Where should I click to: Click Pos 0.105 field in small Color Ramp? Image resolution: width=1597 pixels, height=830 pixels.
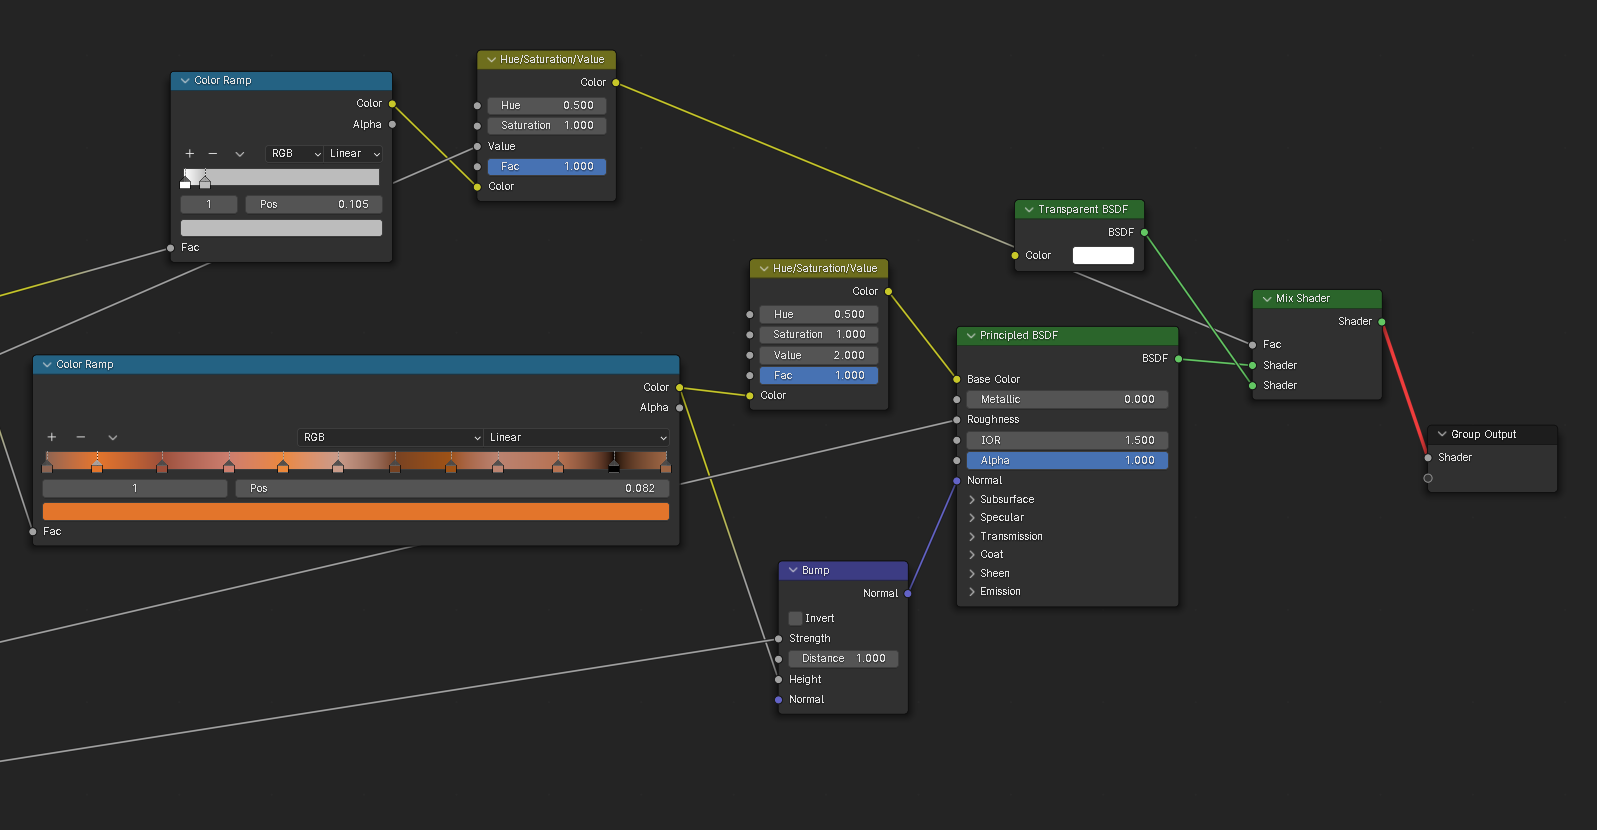tap(314, 205)
